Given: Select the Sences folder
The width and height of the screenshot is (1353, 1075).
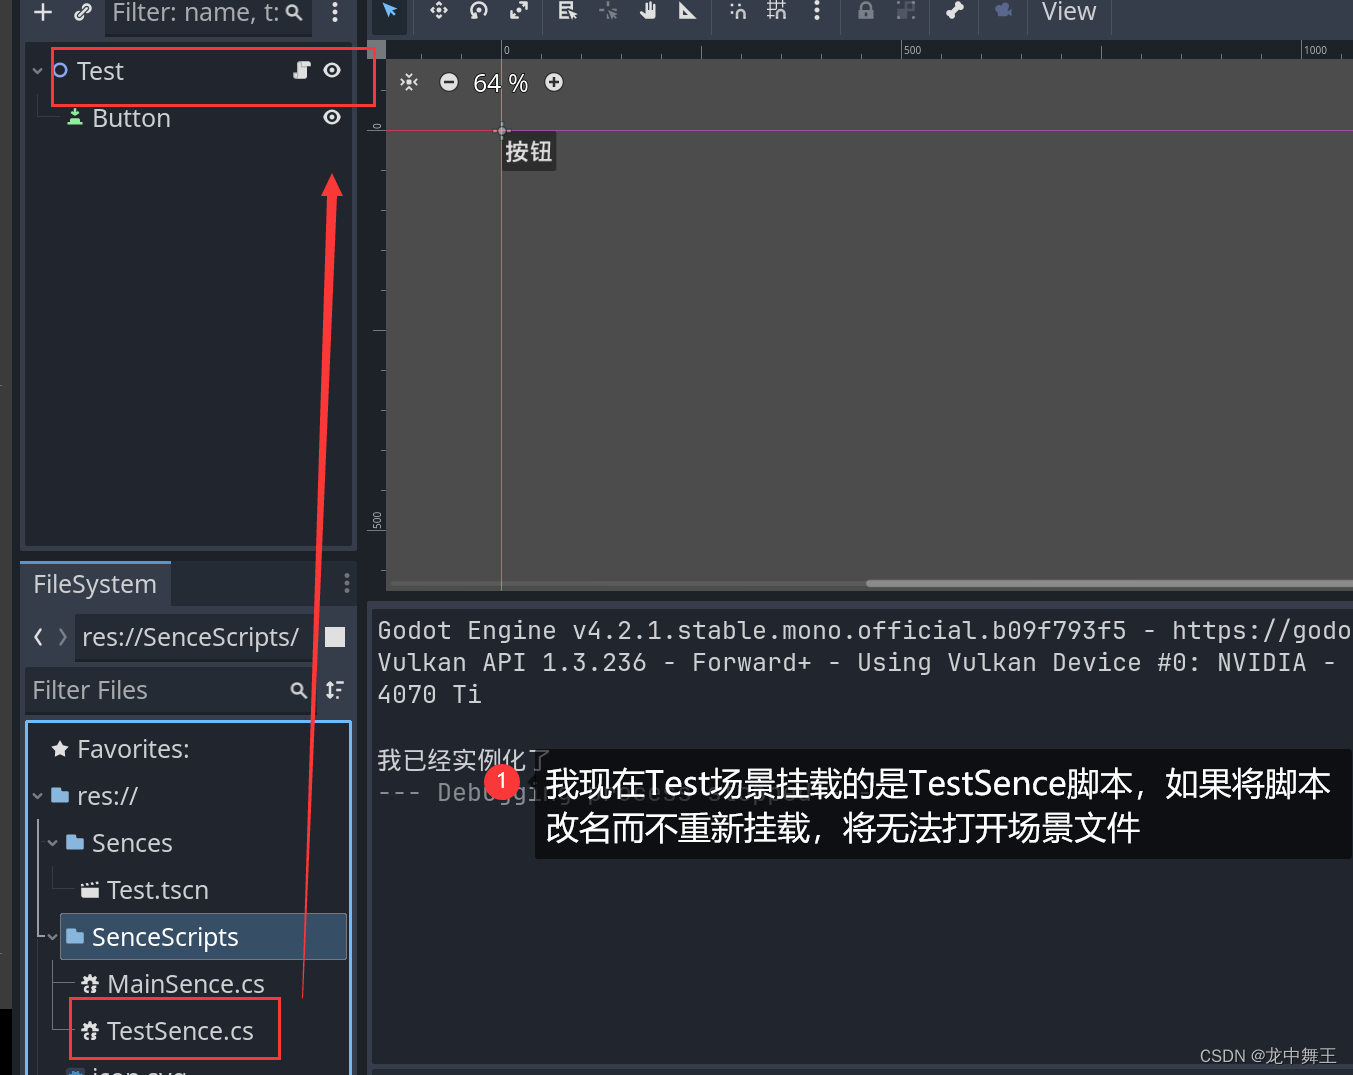Looking at the screenshot, I should point(132,843).
